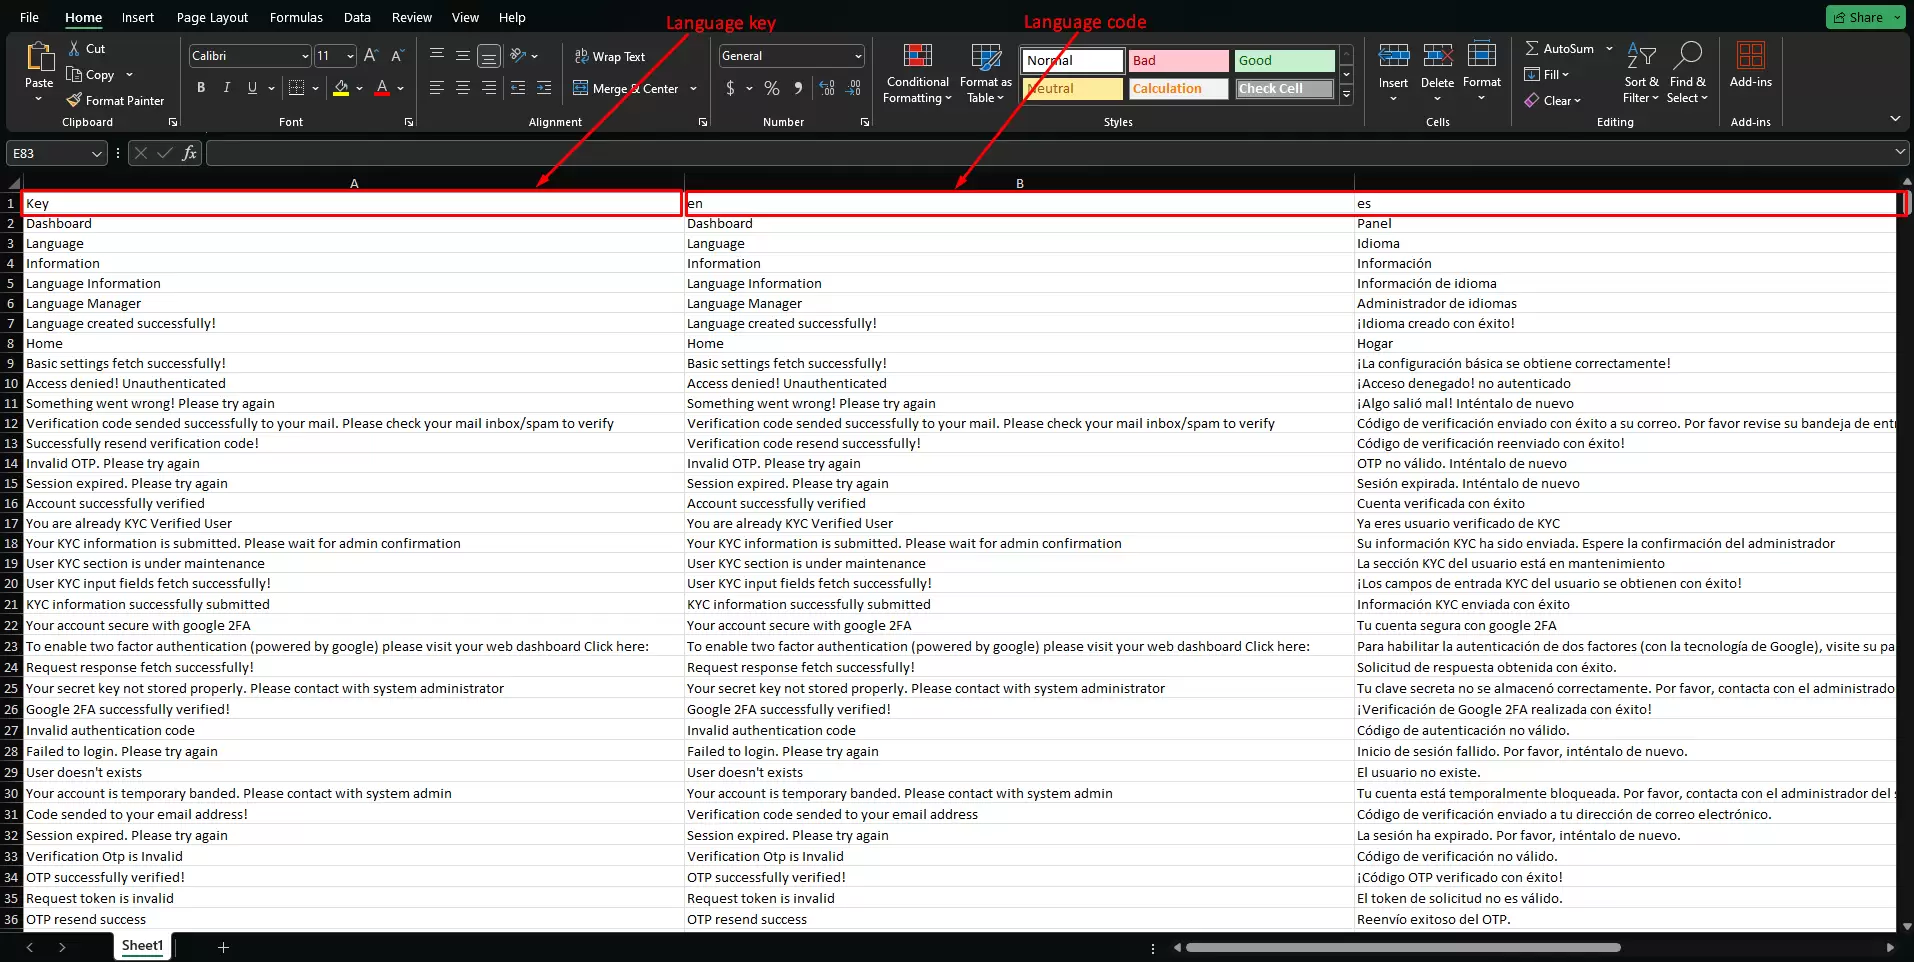The width and height of the screenshot is (1914, 962).
Task: Click the Comma Style icon
Action: pyautogui.click(x=797, y=88)
